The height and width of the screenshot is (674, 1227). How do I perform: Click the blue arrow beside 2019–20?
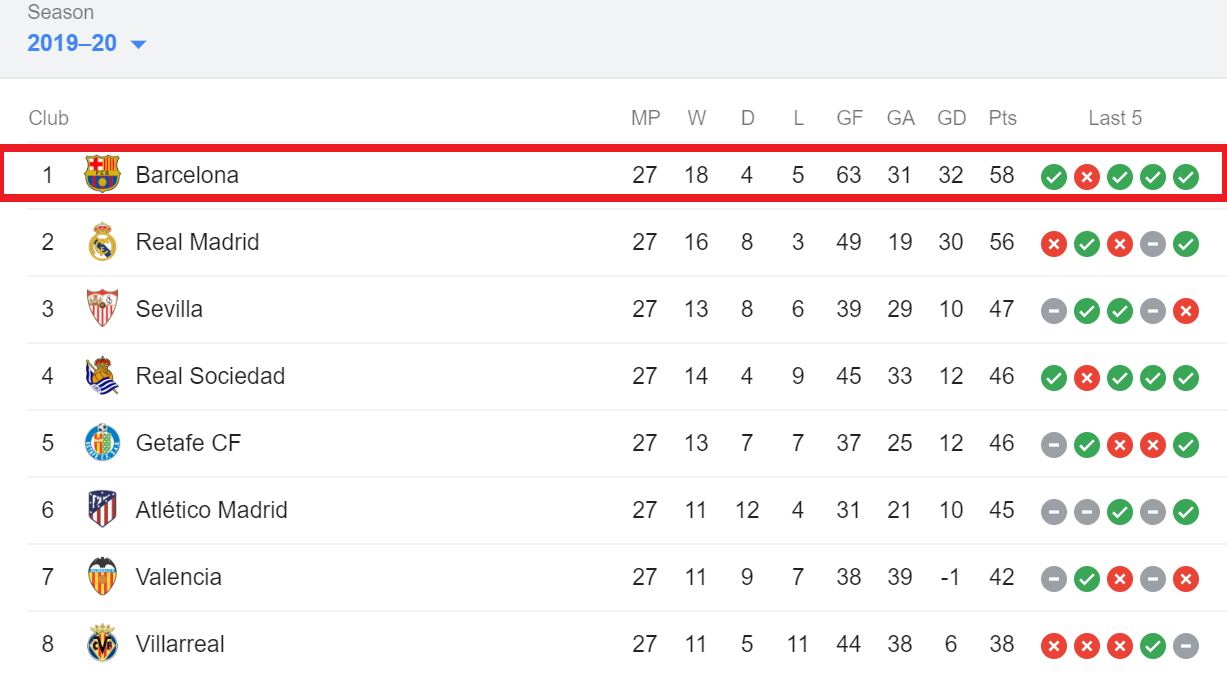tap(138, 45)
